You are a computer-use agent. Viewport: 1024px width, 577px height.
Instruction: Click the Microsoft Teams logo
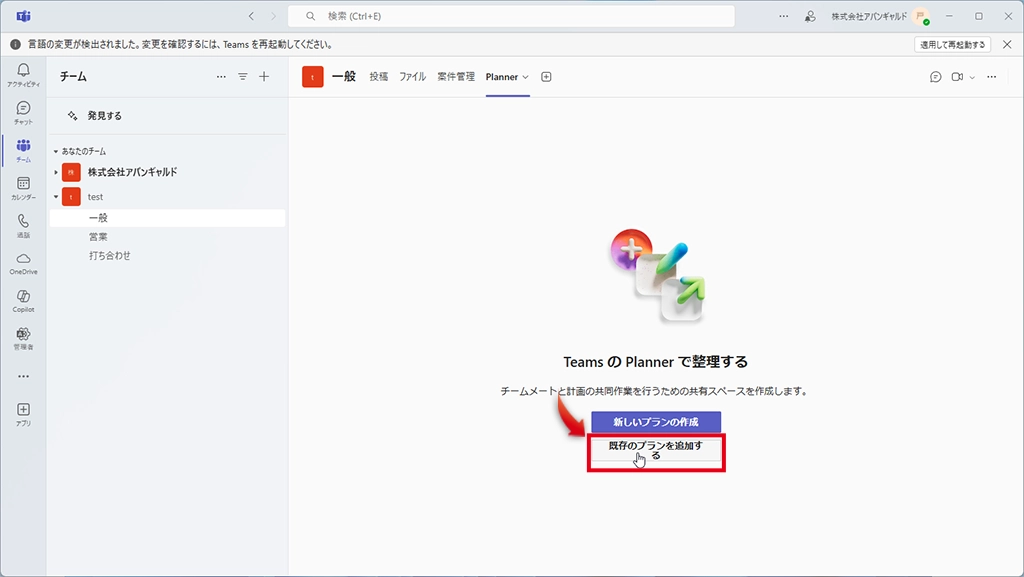click(x=24, y=16)
